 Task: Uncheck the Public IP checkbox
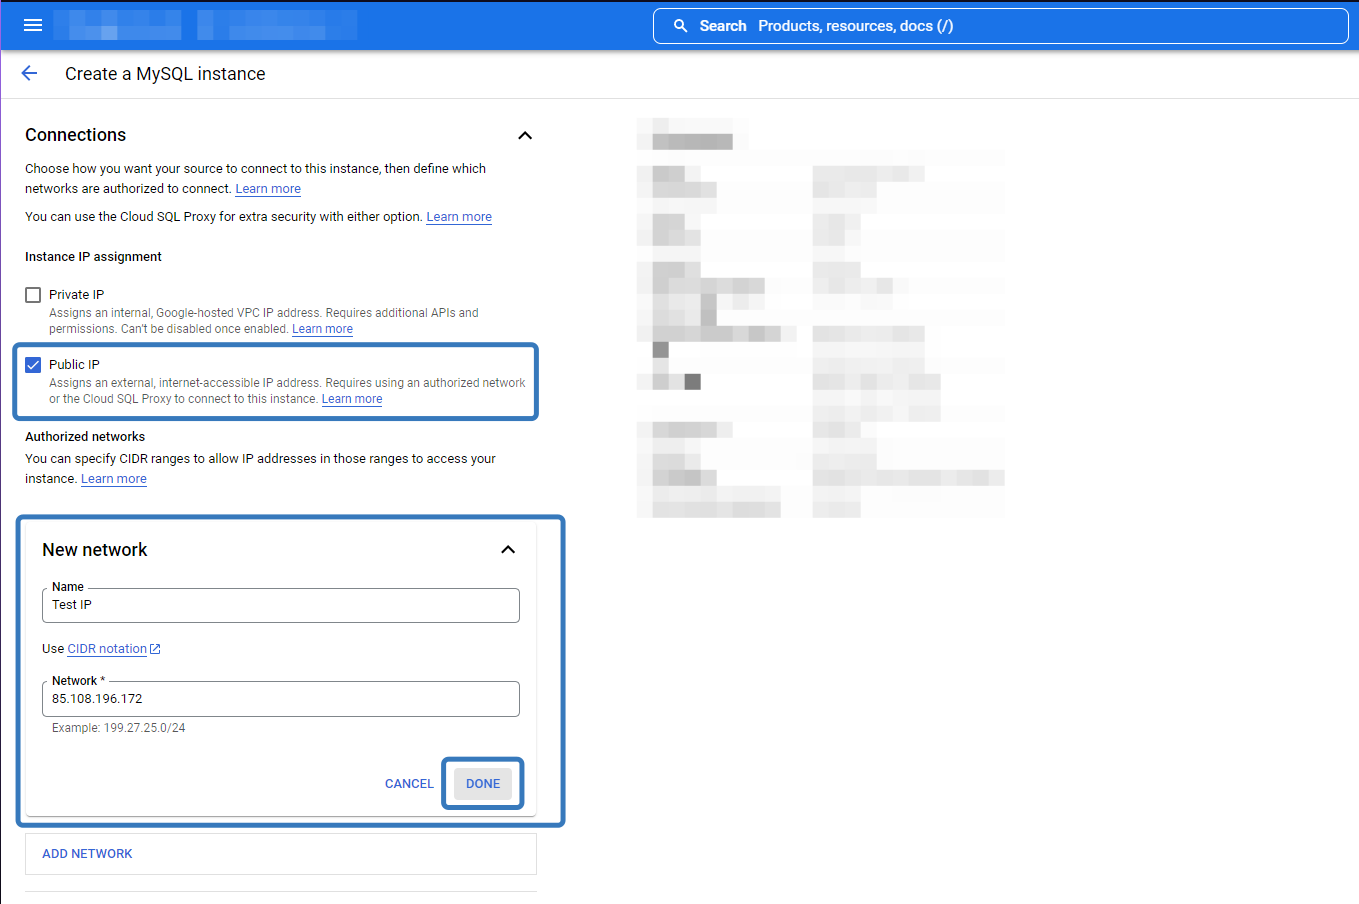click(33, 365)
